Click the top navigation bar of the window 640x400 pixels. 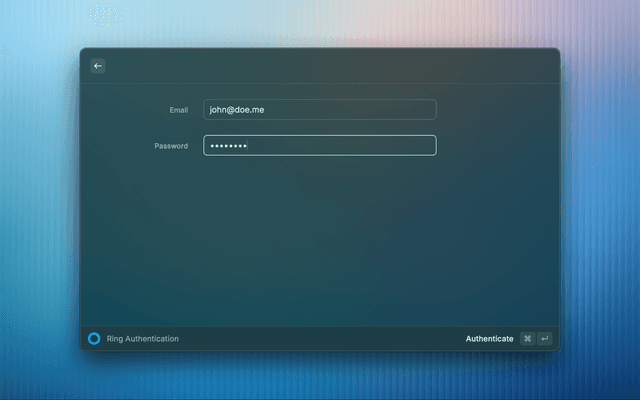click(x=320, y=66)
